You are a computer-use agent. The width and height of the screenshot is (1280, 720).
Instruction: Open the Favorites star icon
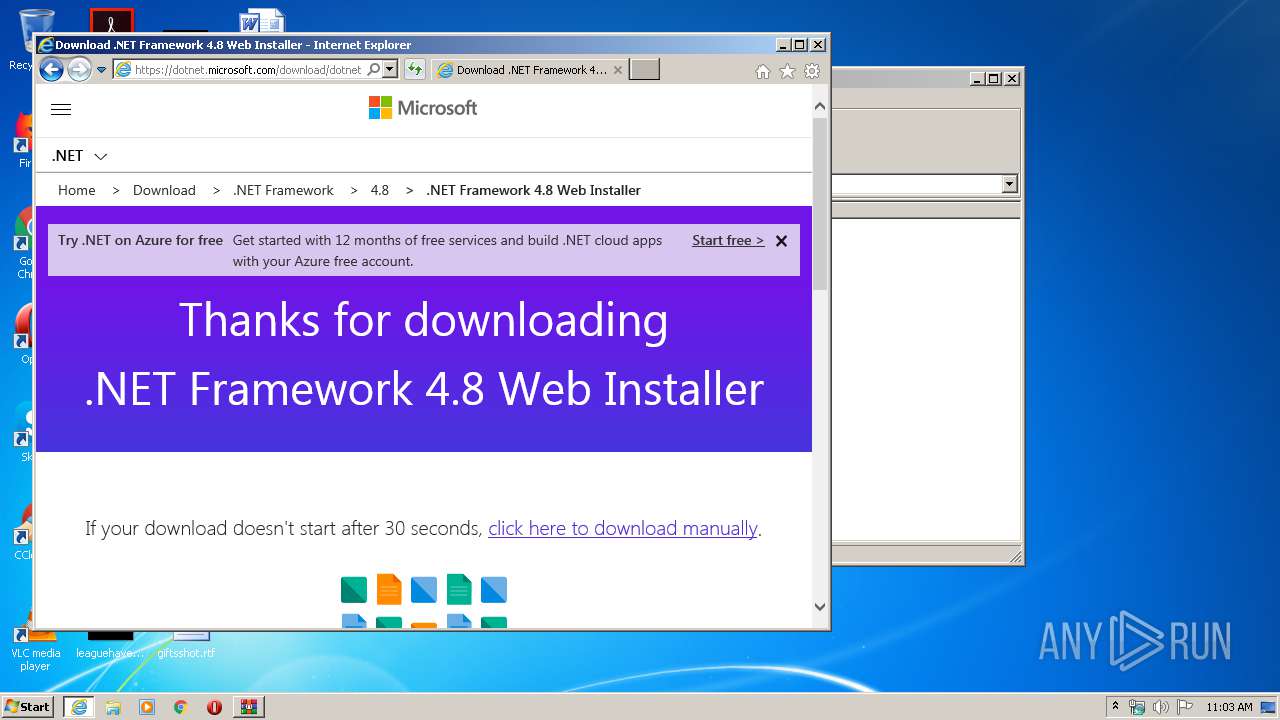click(x=787, y=71)
